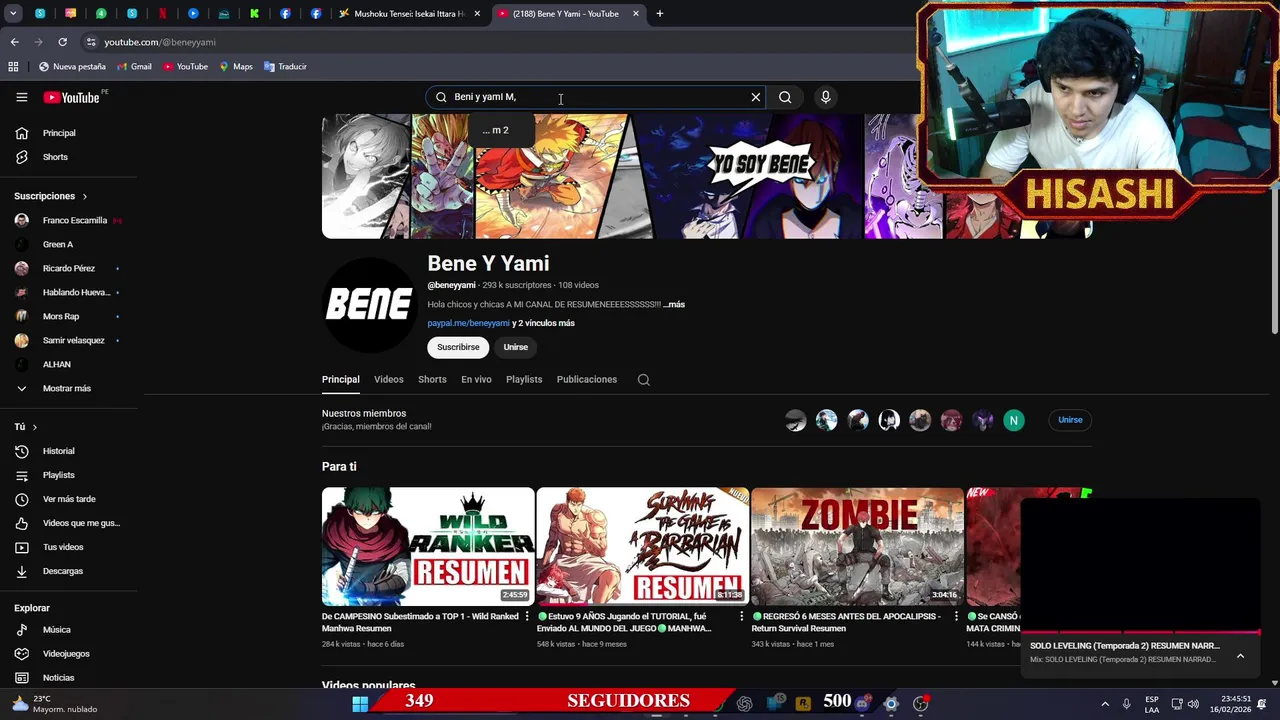Focus the YouTube search field
The height and width of the screenshot is (720, 1280).
(595, 97)
